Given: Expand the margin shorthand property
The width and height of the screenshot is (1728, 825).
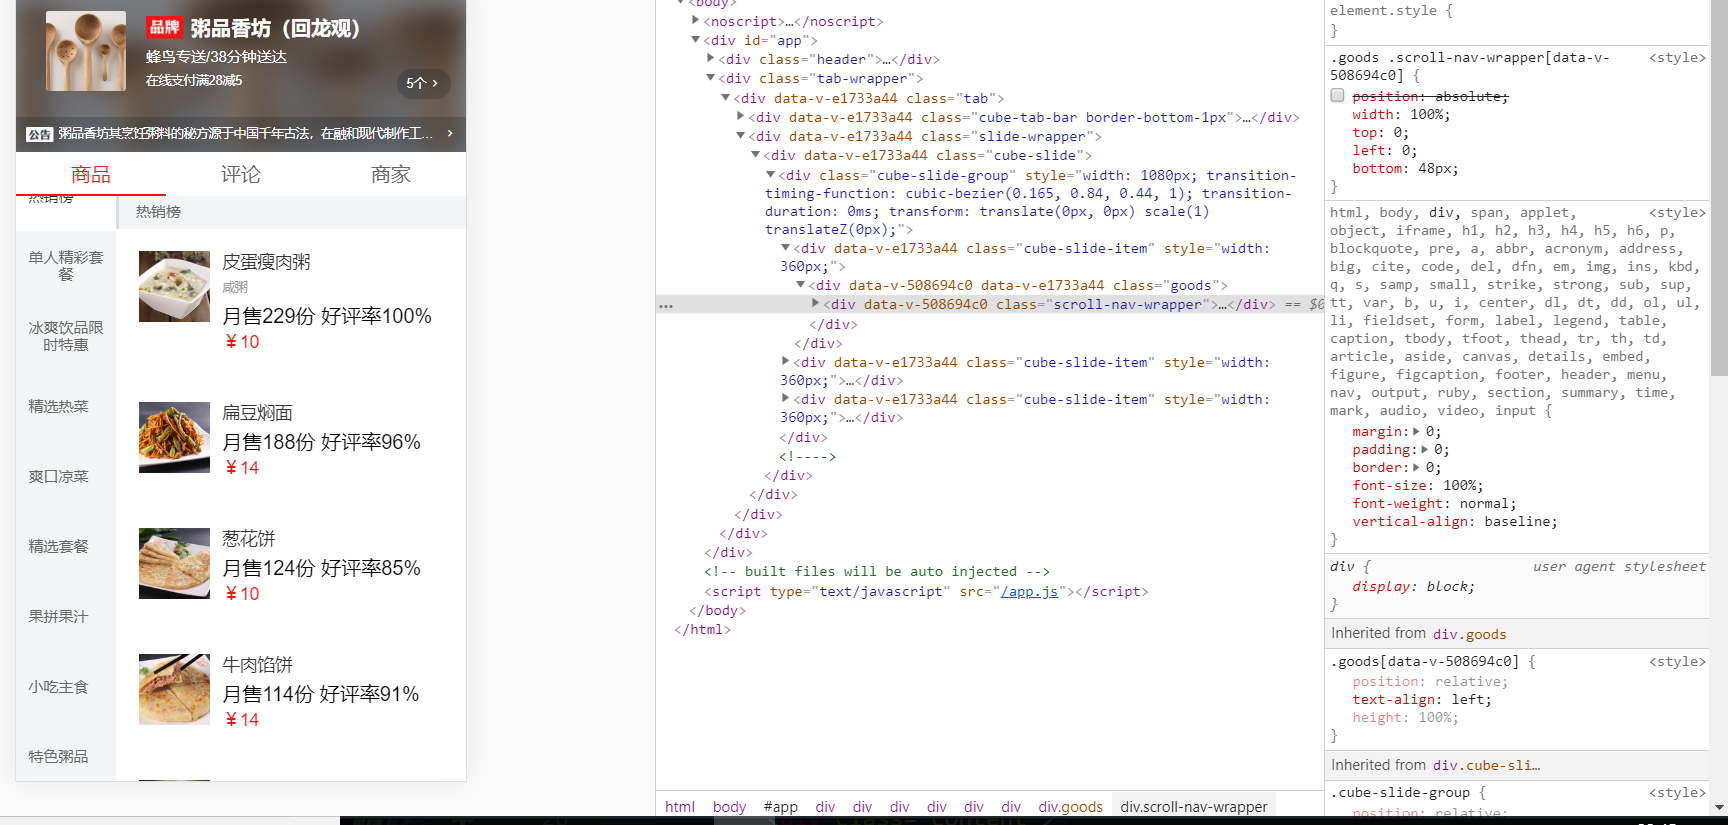Looking at the screenshot, I should pyautogui.click(x=1416, y=431).
